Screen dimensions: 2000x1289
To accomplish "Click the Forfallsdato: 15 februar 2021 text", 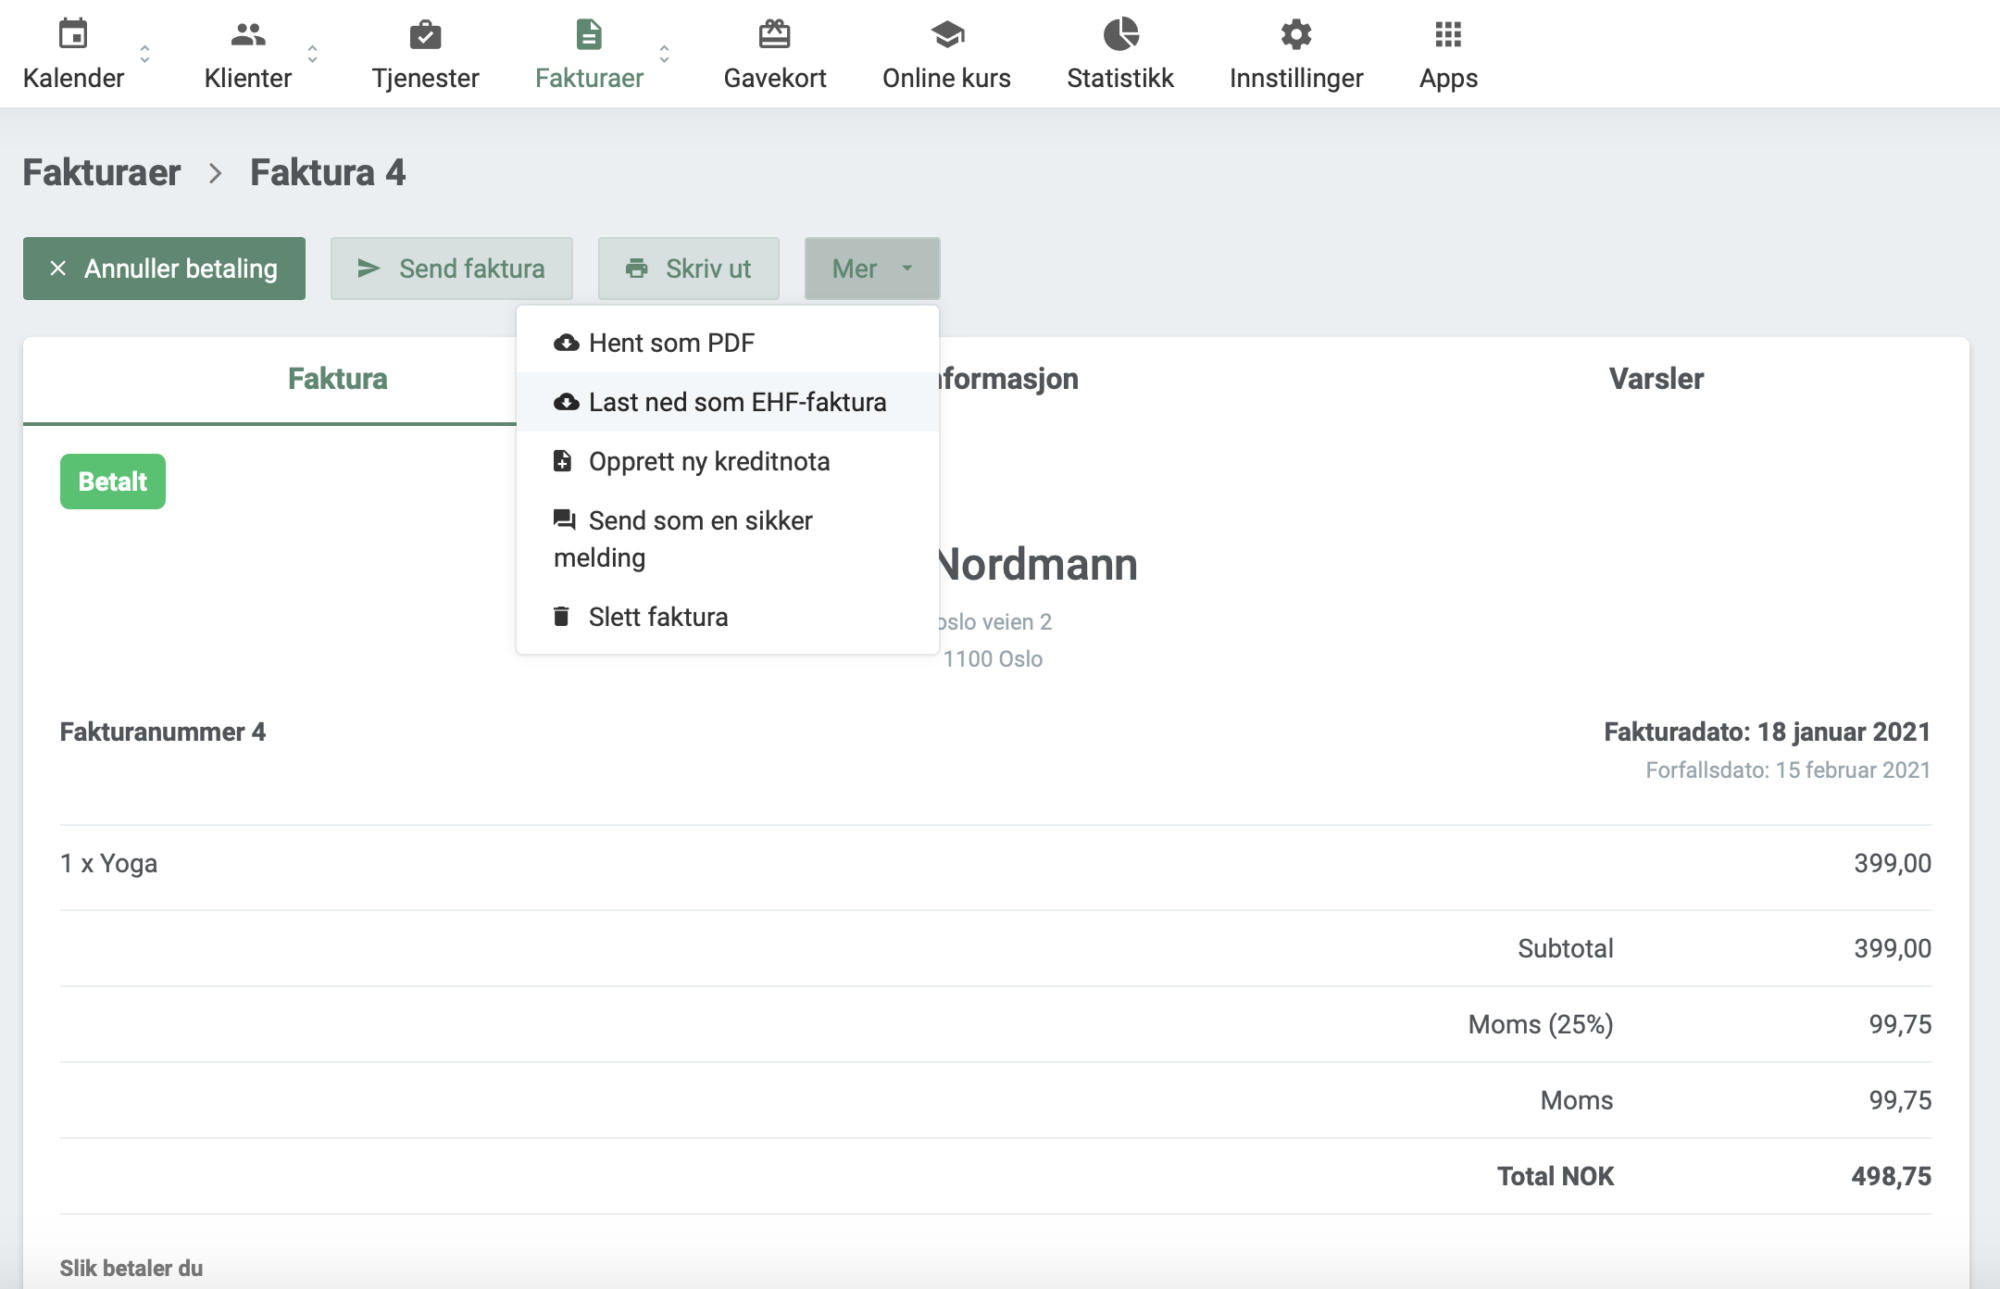I will 1788,770.
